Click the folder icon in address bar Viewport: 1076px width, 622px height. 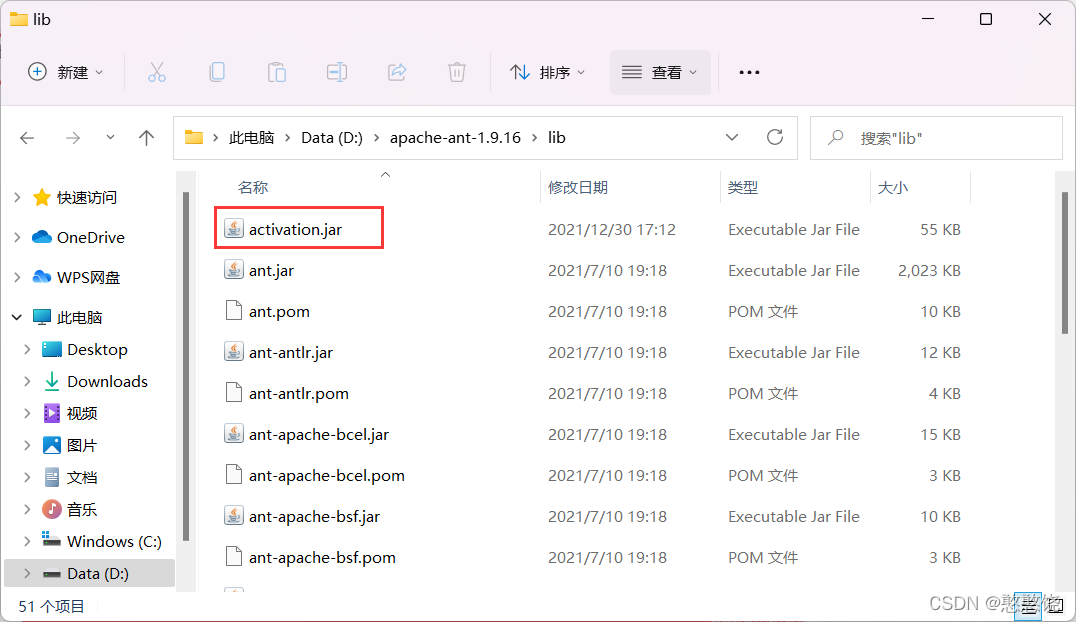tap(194, 137)
